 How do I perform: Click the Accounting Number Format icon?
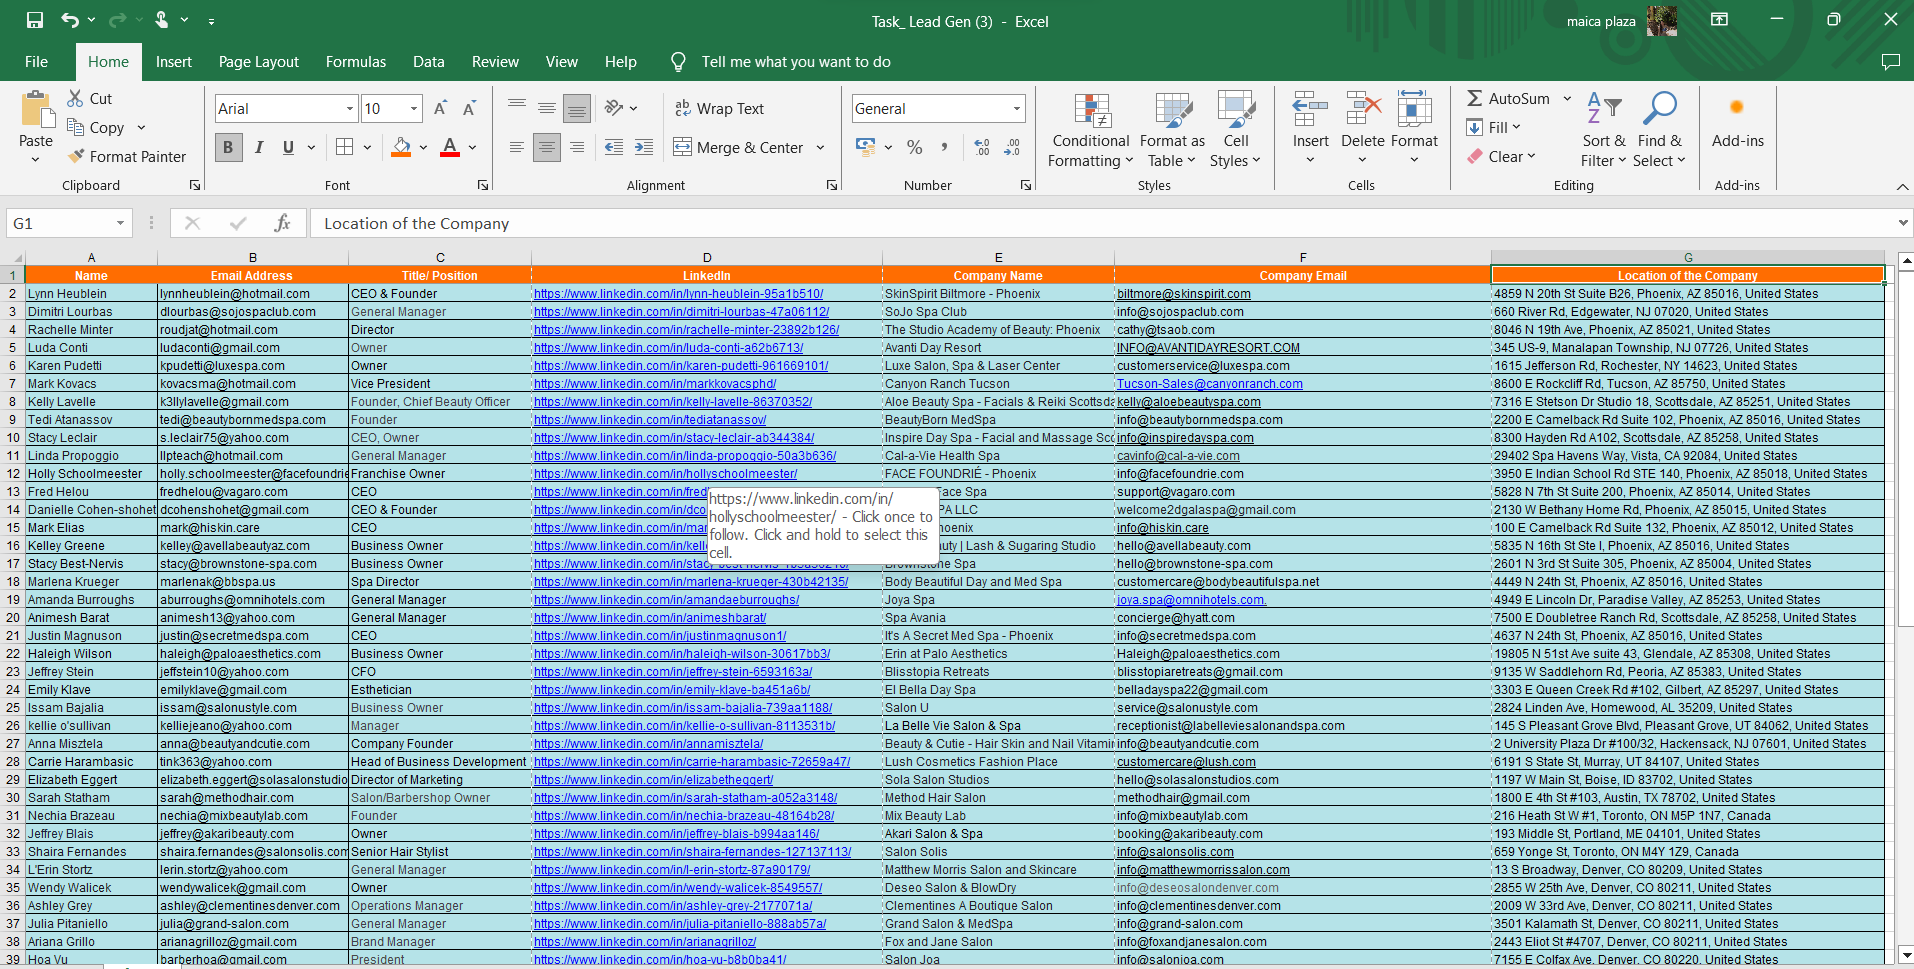click(x=866, y=147)
